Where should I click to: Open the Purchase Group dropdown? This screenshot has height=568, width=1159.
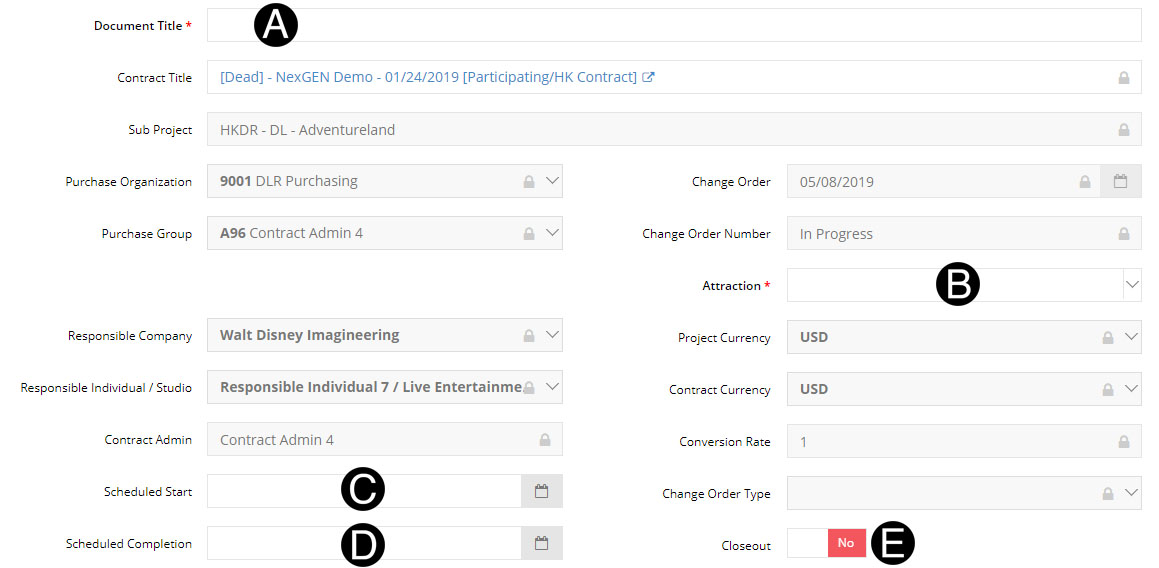[x=553, y=233]
